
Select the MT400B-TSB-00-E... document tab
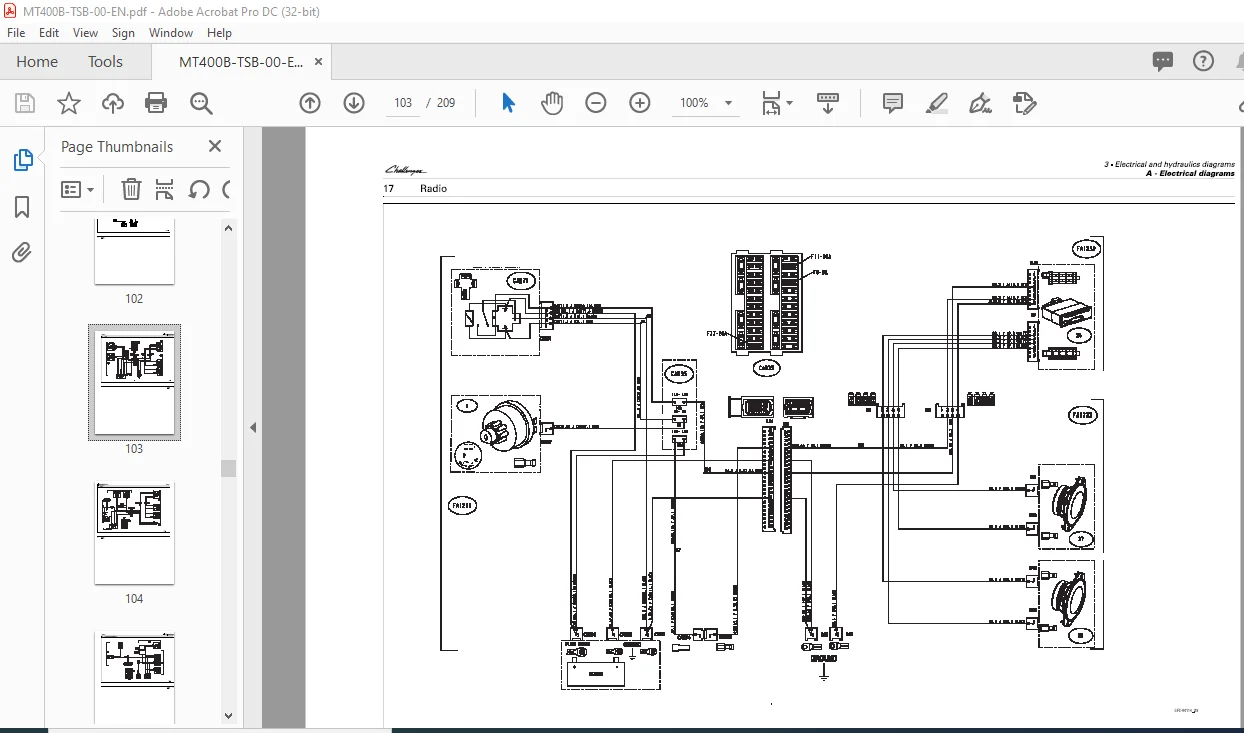pyautogui.click(x=241, y=62)
